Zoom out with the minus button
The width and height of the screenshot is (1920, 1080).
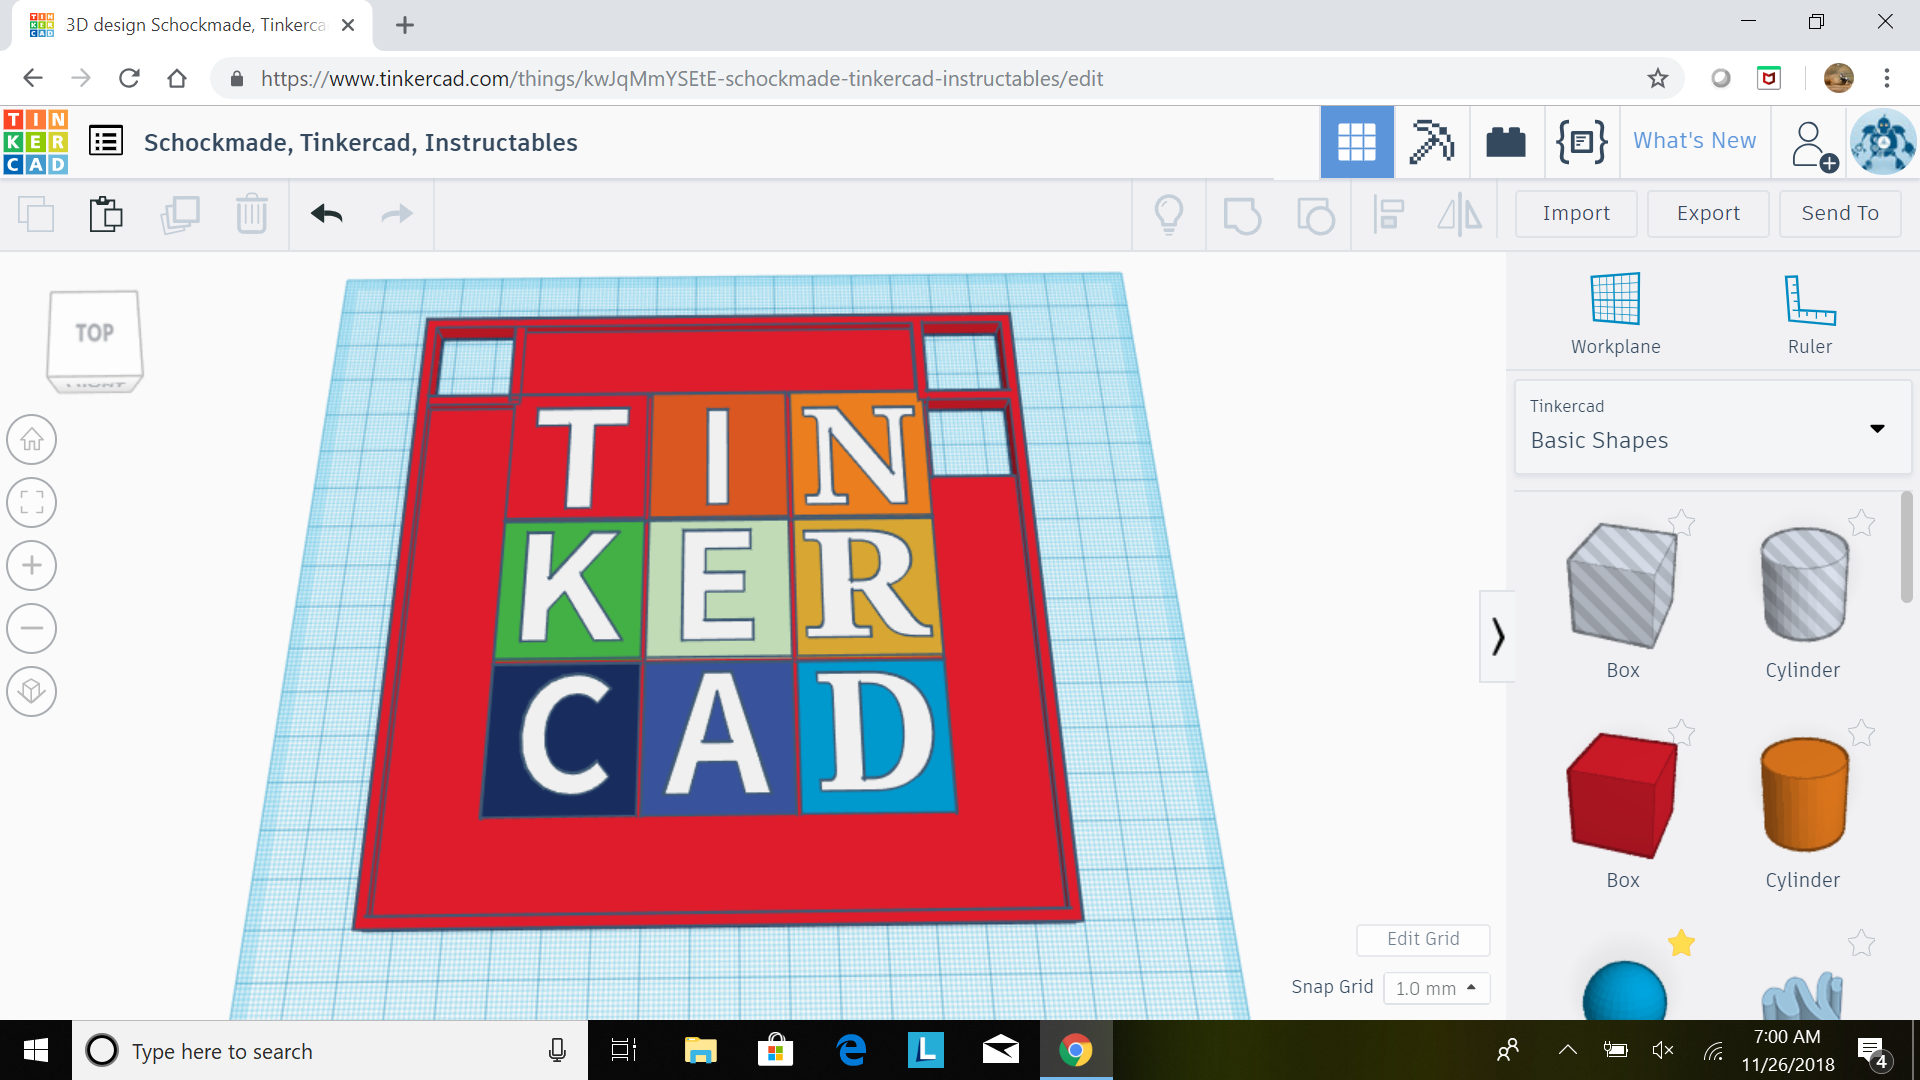pyautogui.click(x=32, y=629)
